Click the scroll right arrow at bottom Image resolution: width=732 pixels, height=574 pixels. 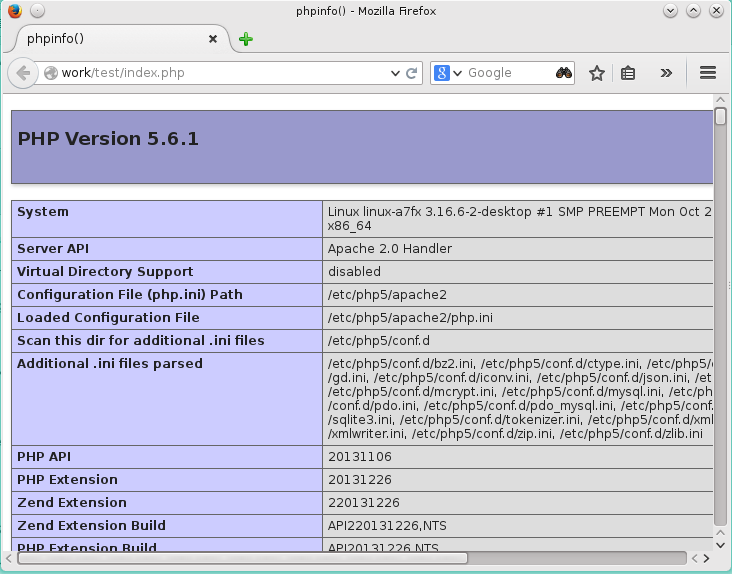(706, 557)
